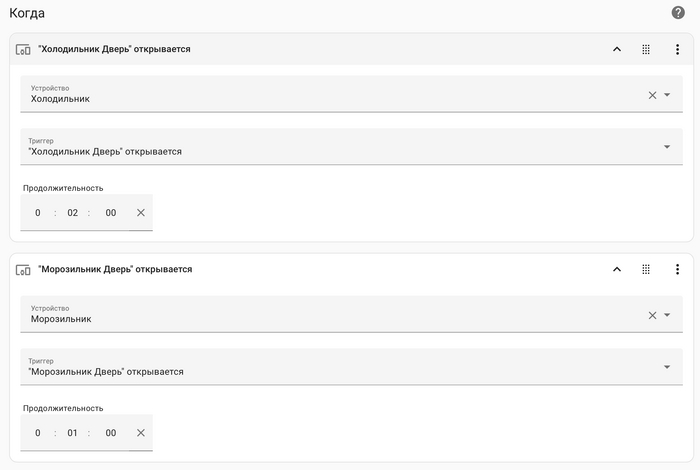This screenshot has height=470, width=700.
Task: Open help for the Когда section
Action: 678,13
